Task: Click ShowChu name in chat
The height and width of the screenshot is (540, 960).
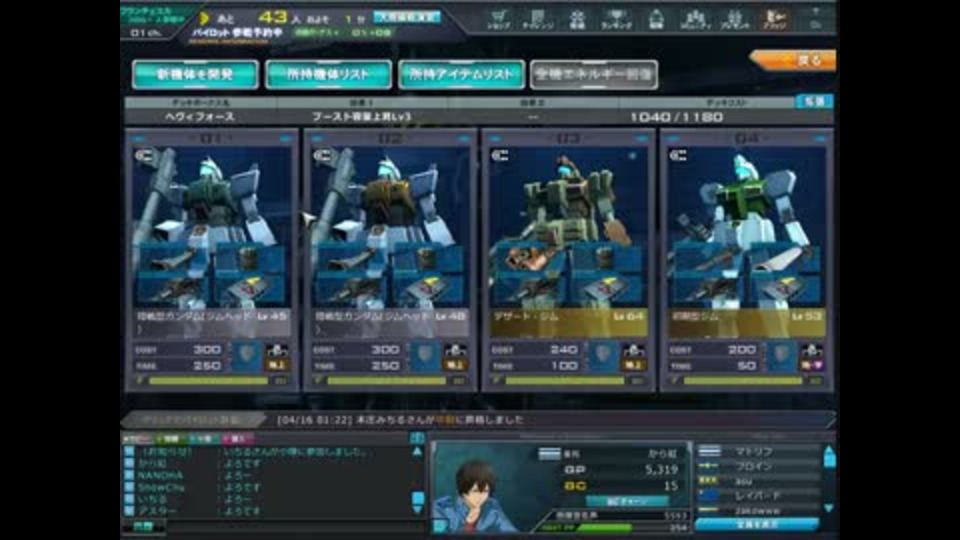Action: 161,487
